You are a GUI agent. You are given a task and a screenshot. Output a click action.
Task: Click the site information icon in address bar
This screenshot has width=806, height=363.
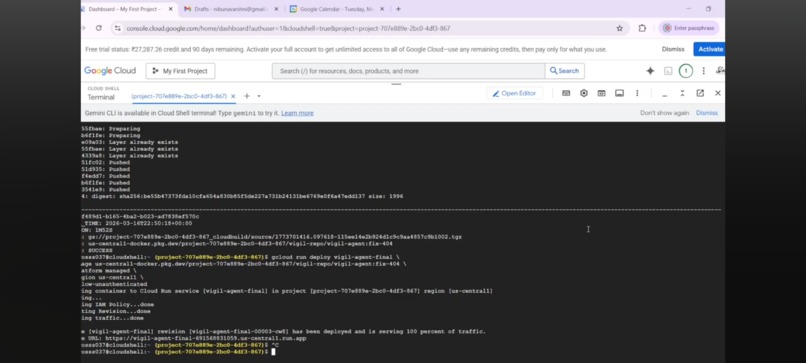118,28
